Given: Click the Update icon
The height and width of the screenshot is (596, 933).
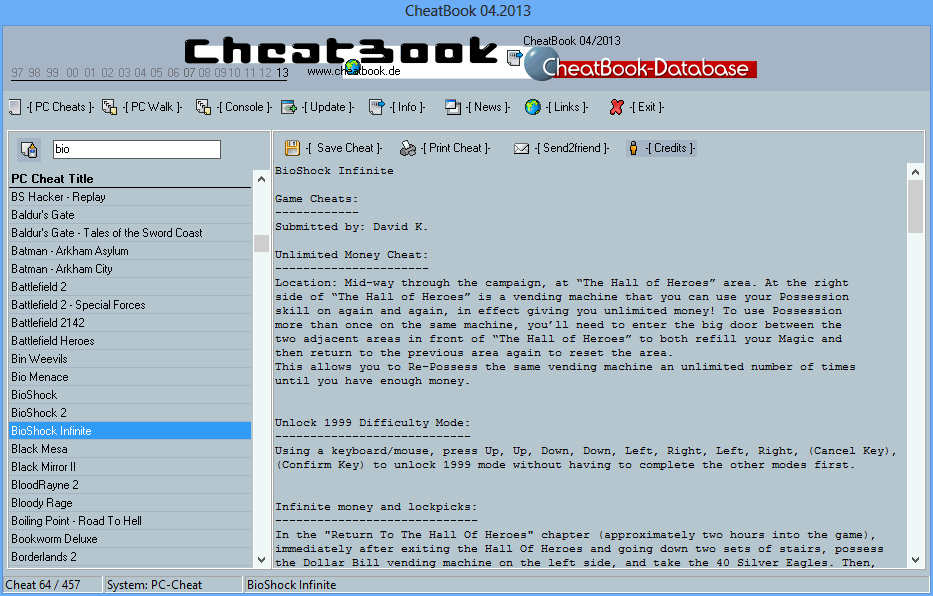Looking at the screenshot, I should point(289,107).
